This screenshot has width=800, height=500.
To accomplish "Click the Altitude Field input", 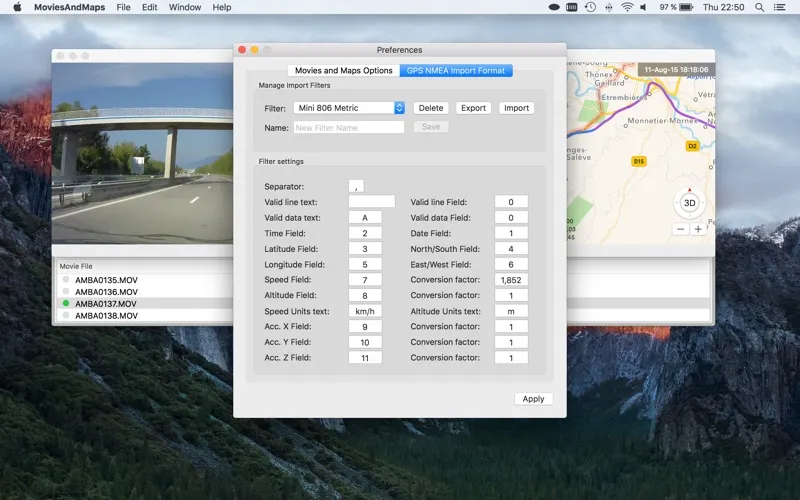I will click(x=365, y=295).
